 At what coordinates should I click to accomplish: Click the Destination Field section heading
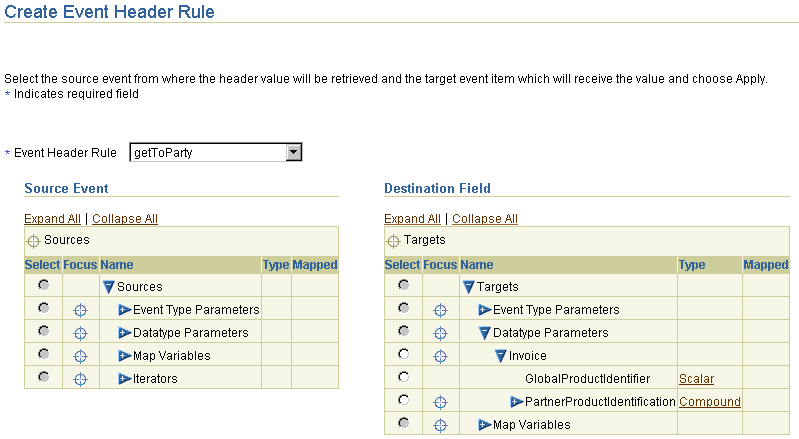437,188
